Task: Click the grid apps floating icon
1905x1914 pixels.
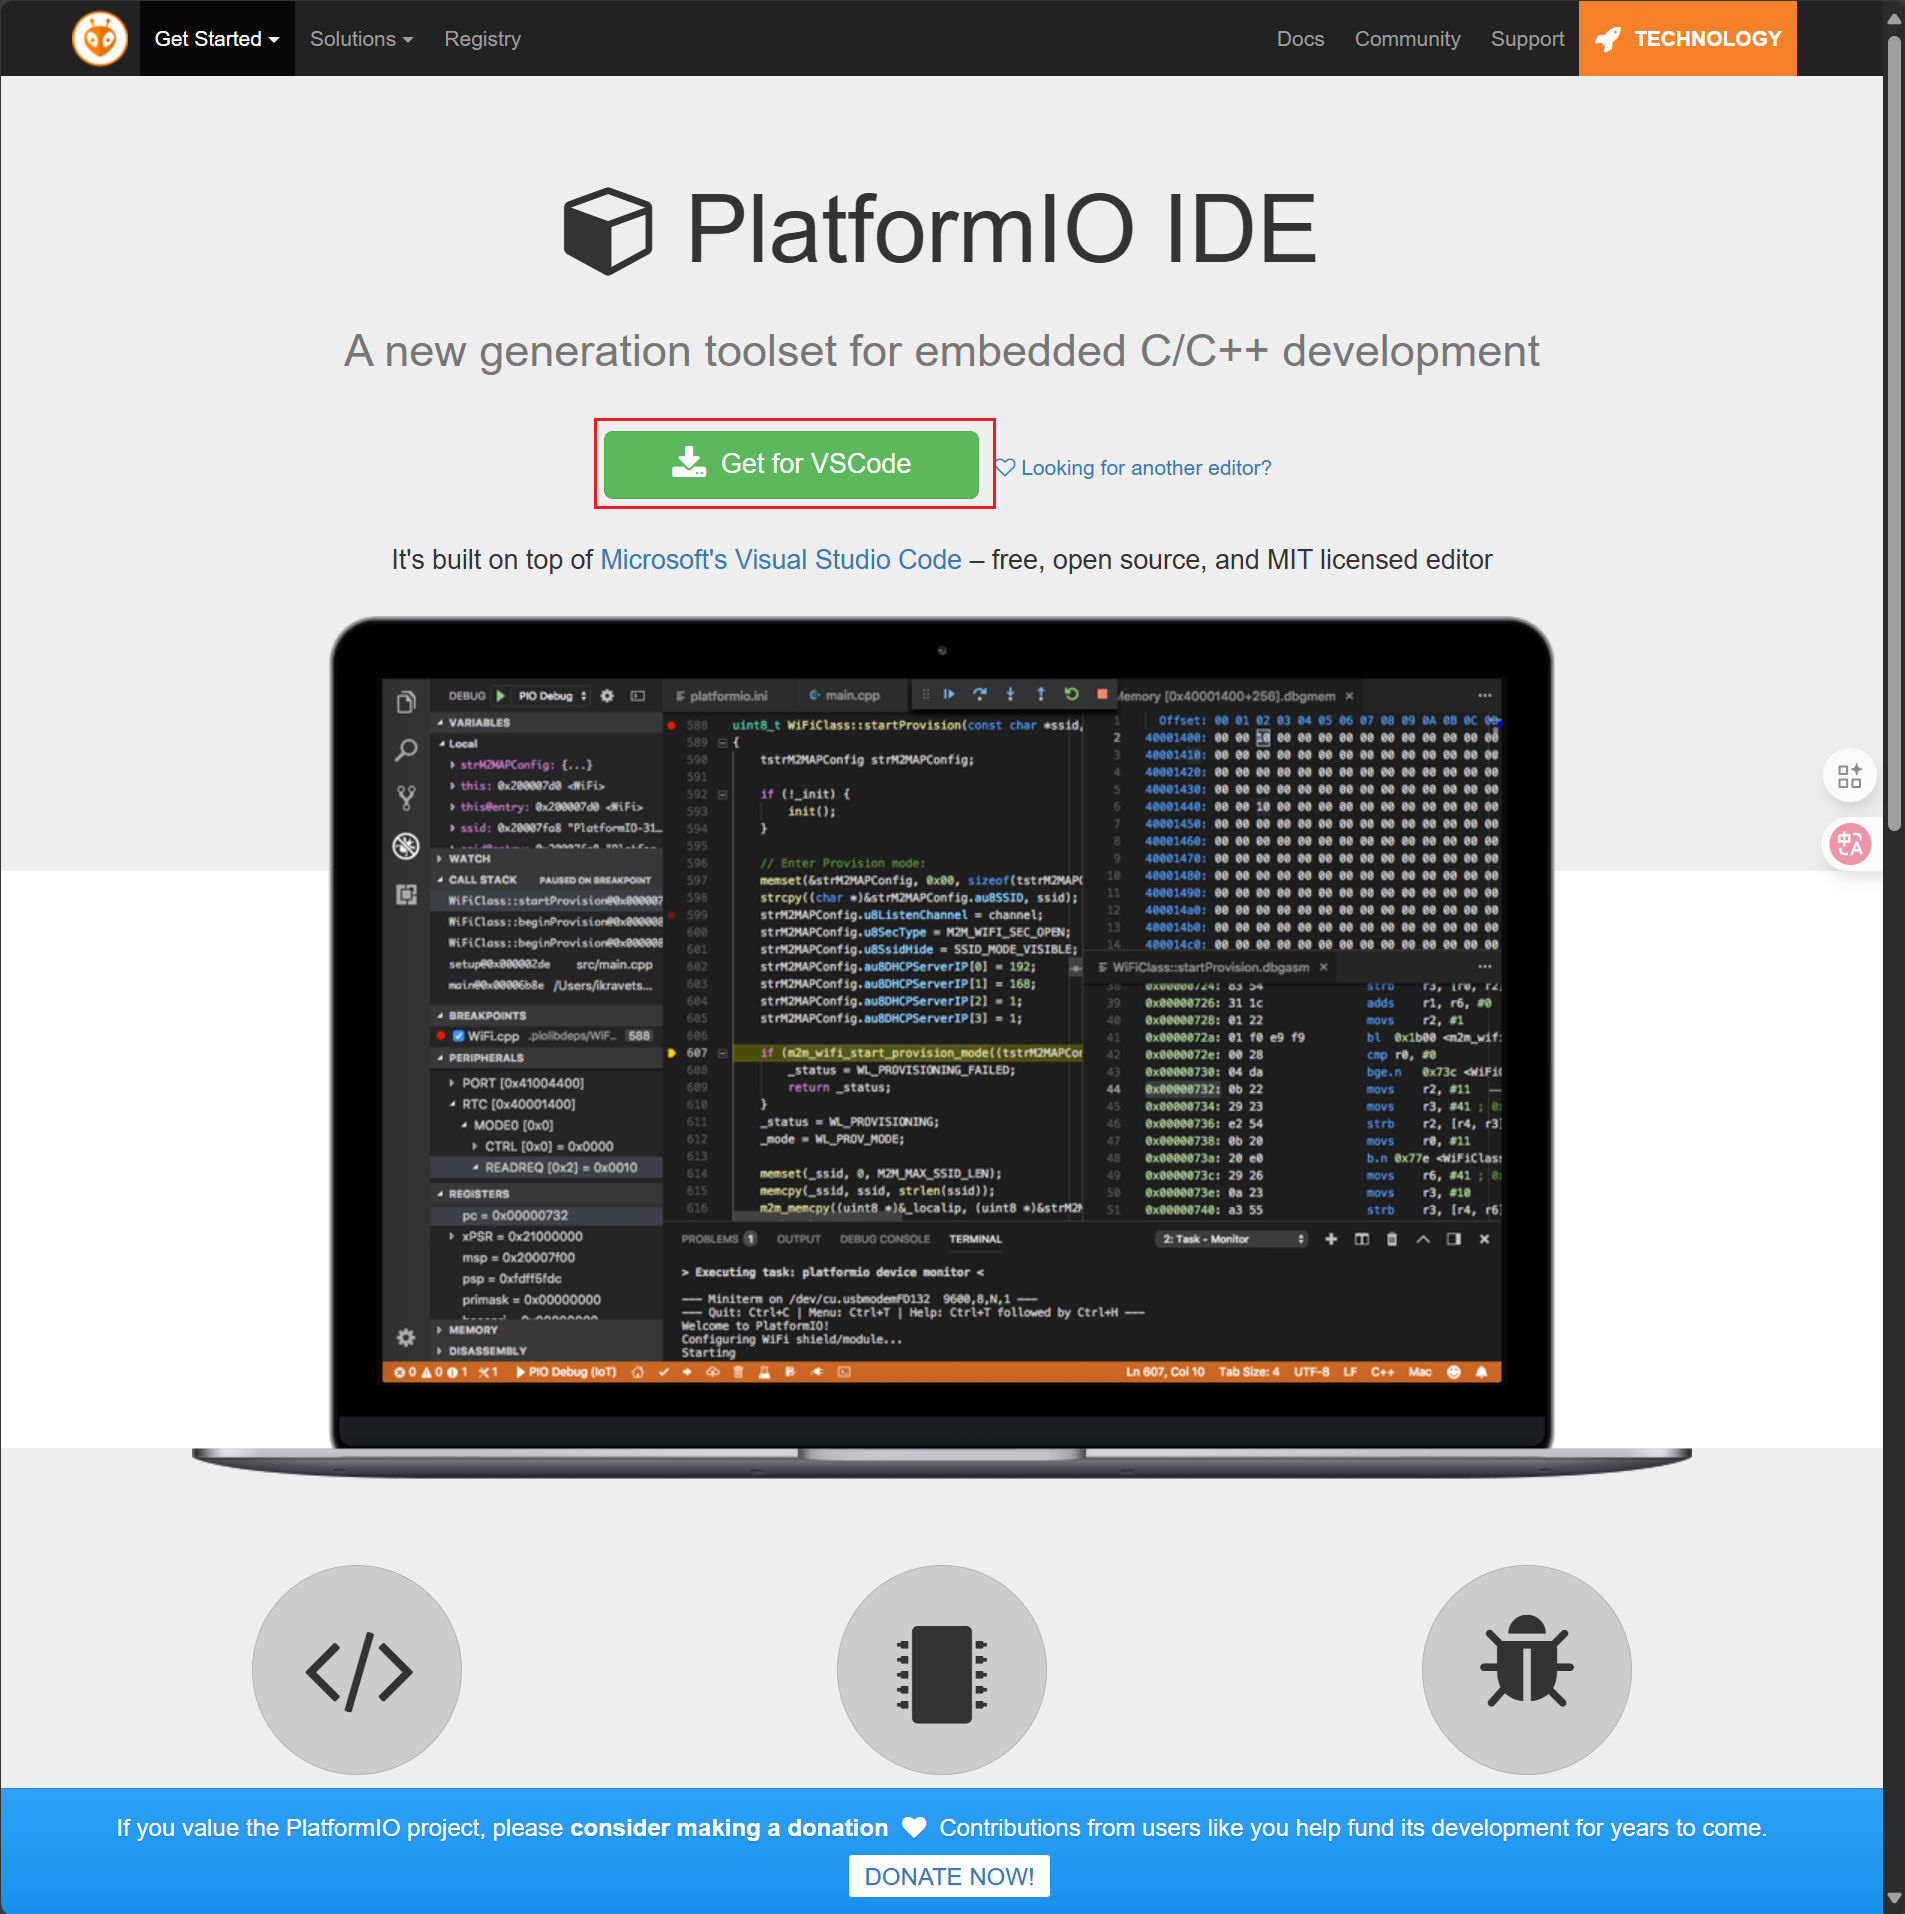Action: click(1849, 776)
